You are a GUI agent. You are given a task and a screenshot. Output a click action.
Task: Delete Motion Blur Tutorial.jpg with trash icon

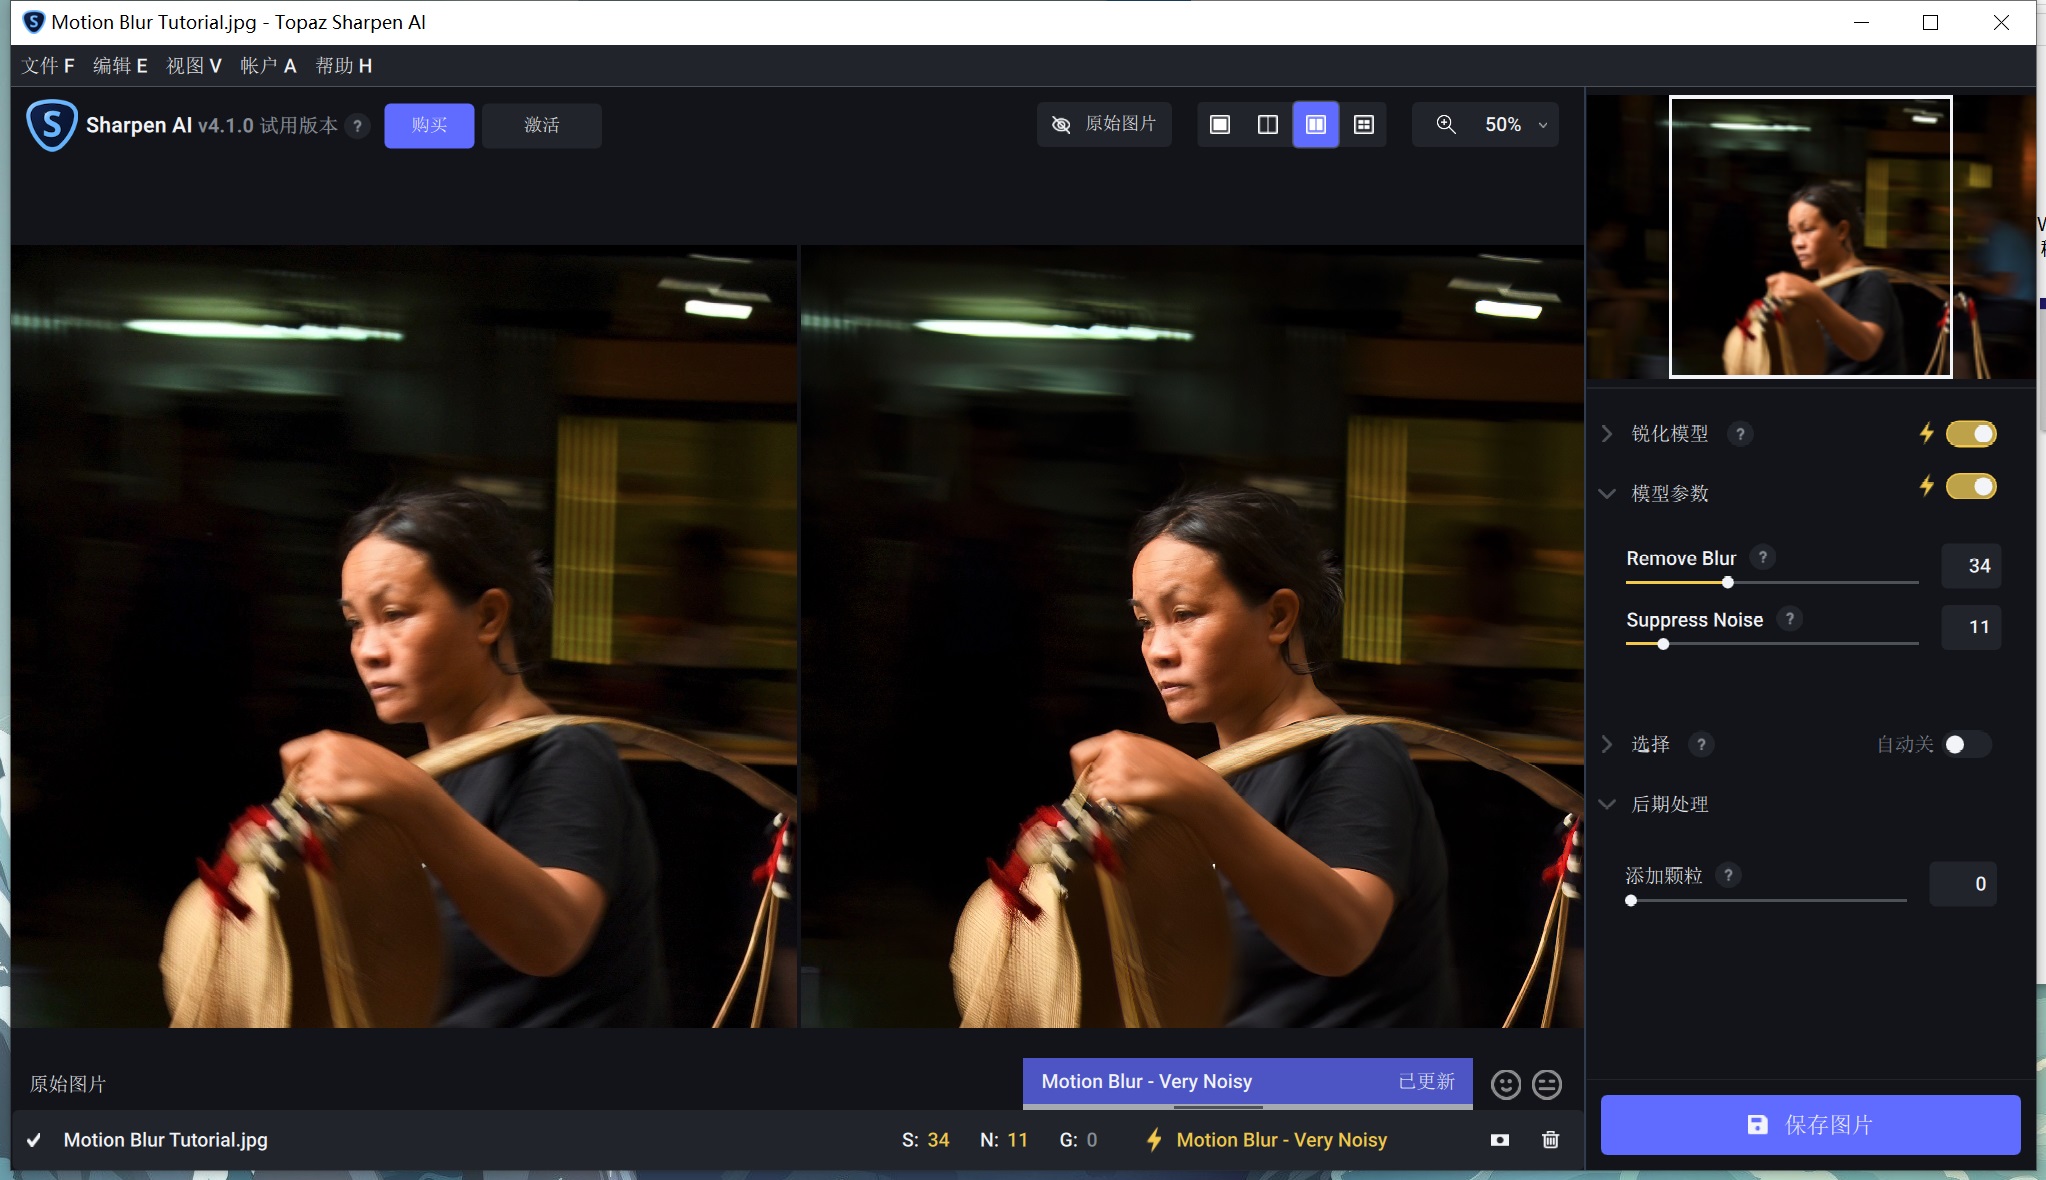pos(1550,1140)
